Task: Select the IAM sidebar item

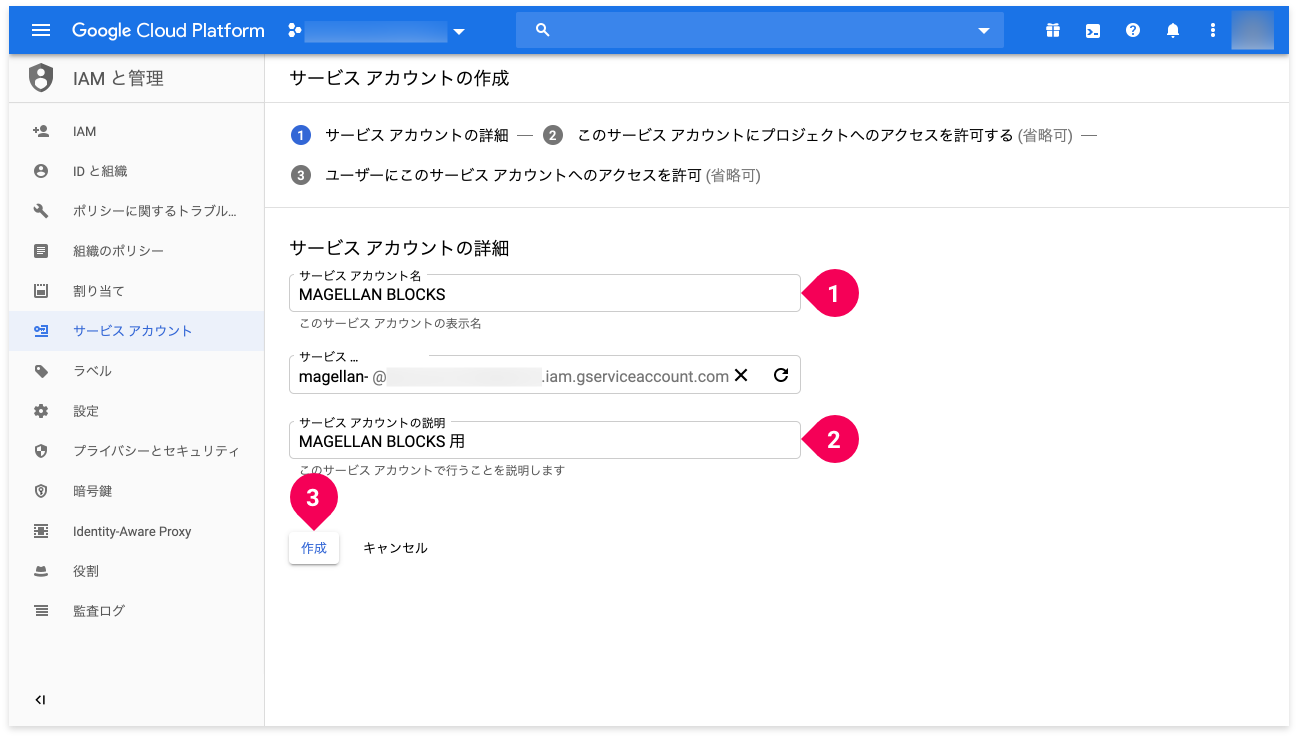Action: click(137, 131)
